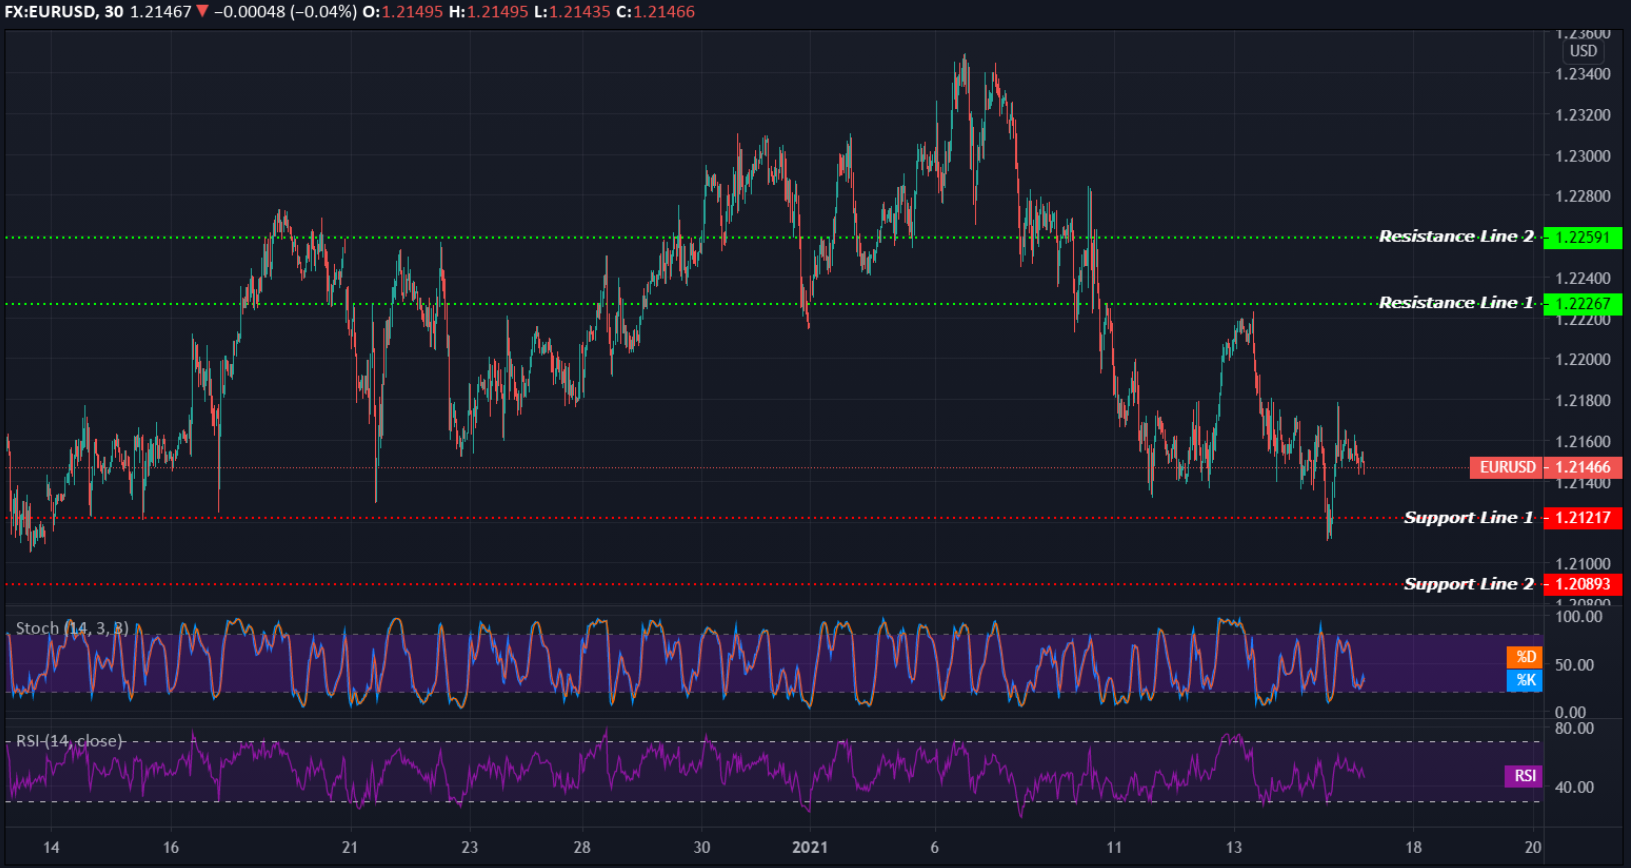Screen dimensions: 1631x868
Task: Click the 23 date label on time axis
Action: [469, 847]
